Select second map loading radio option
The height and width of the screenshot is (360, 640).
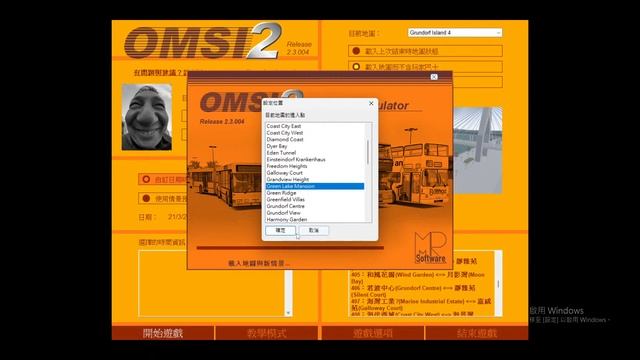click(x=356, y=67)
